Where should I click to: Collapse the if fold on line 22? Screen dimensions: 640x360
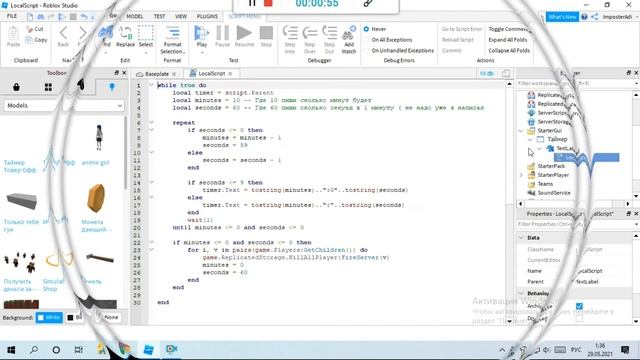(x=151, y=242)
